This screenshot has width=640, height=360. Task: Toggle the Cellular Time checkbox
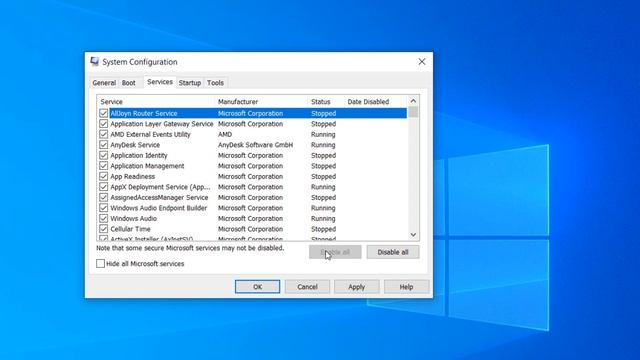coord(103,229)
